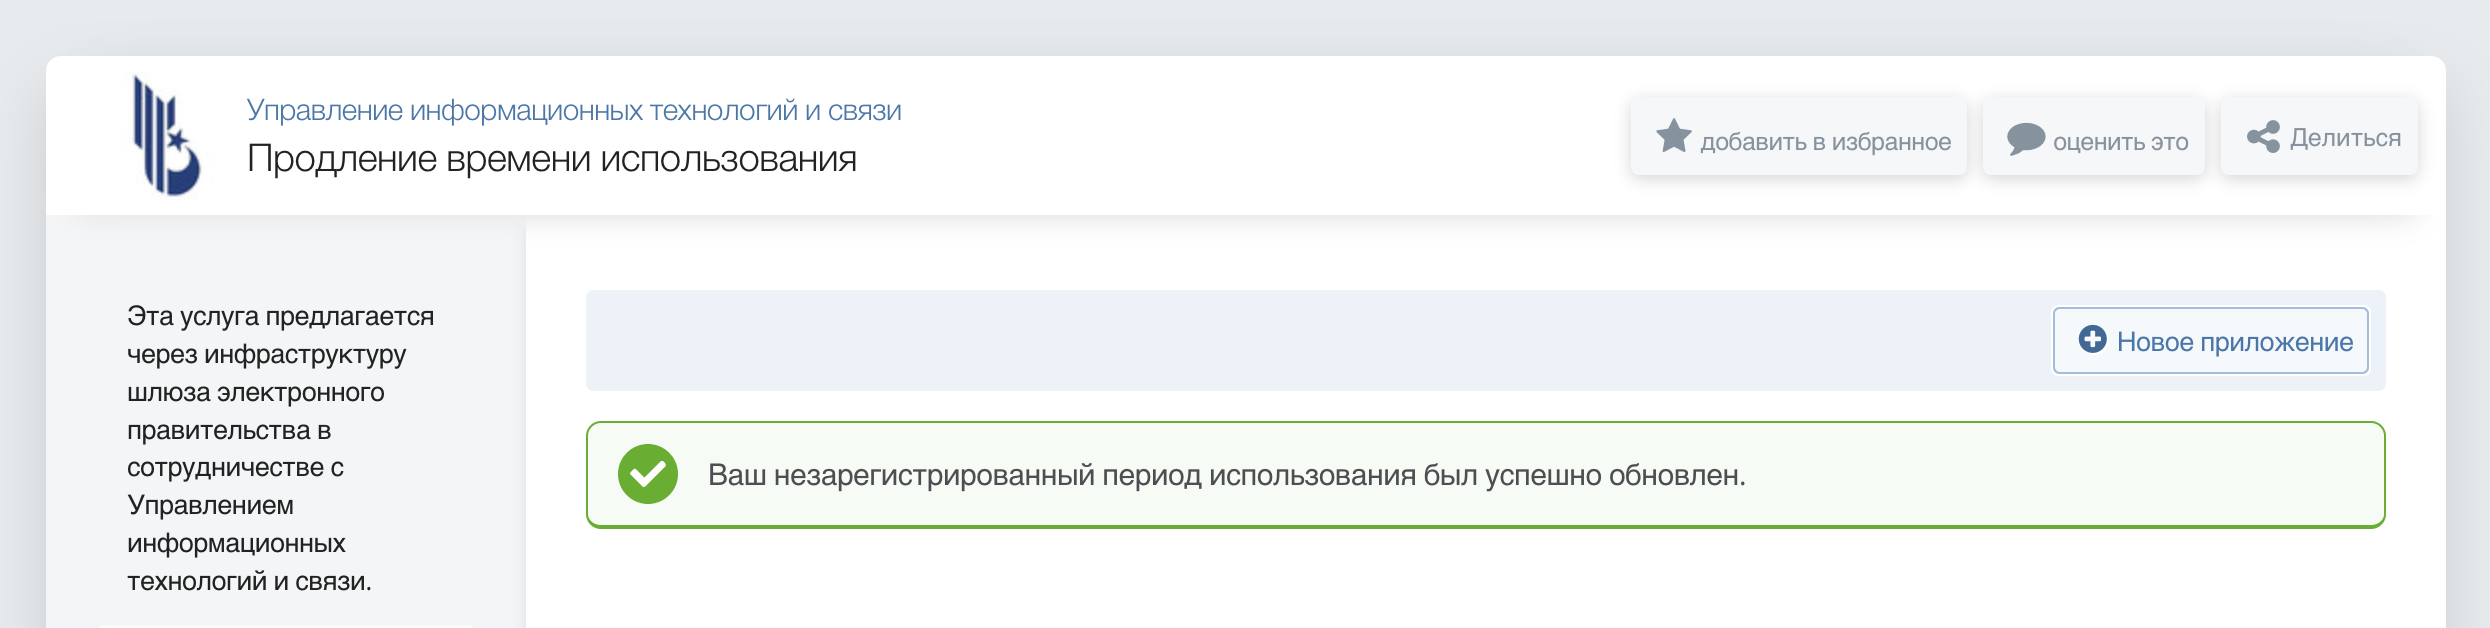Viewport: 2490px width, 628px height.
Task: Click the speech bubble rating icon
Action: pos(2025,138)
